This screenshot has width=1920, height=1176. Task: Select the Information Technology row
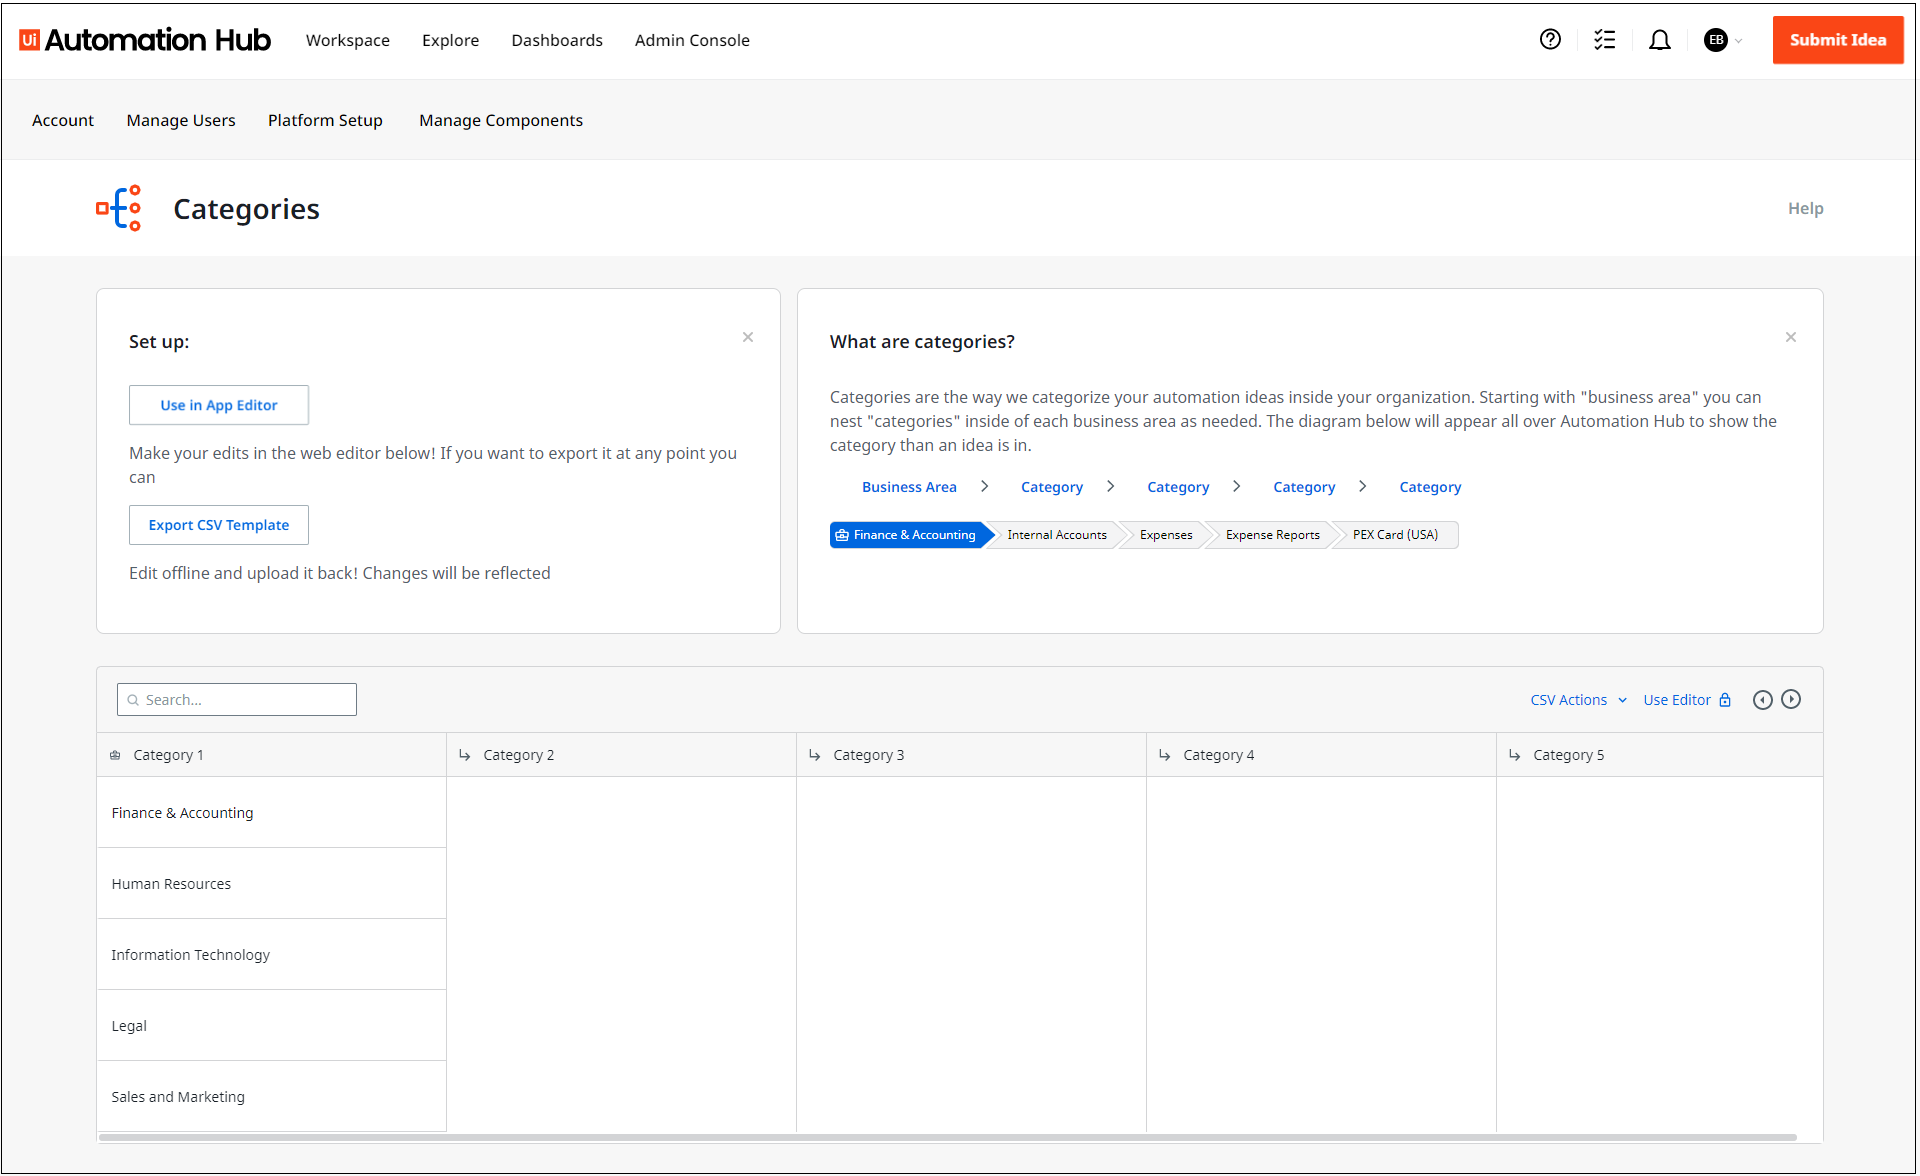click(x=272, y=955)
